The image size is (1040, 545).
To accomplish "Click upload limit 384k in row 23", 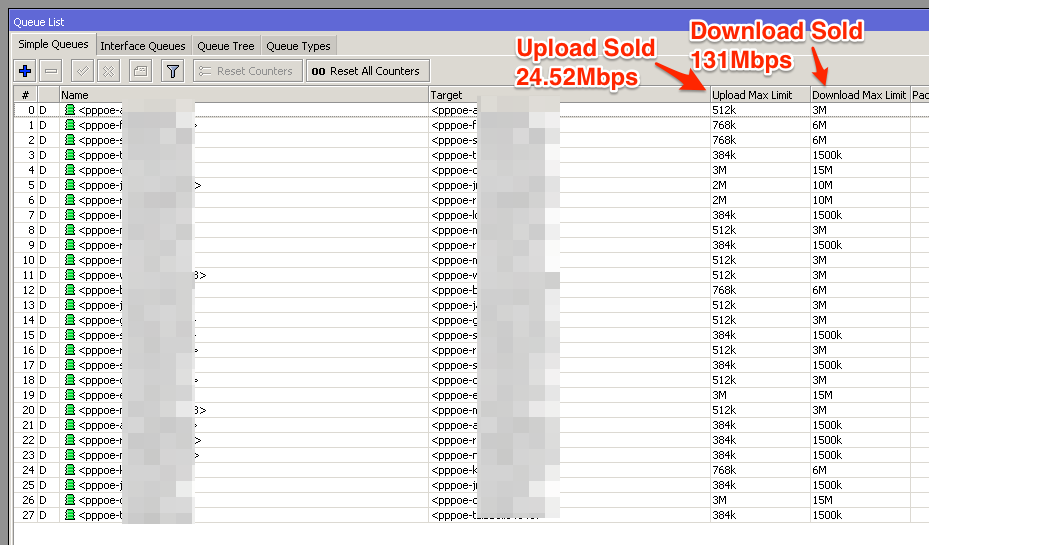I will click(724, 455).
